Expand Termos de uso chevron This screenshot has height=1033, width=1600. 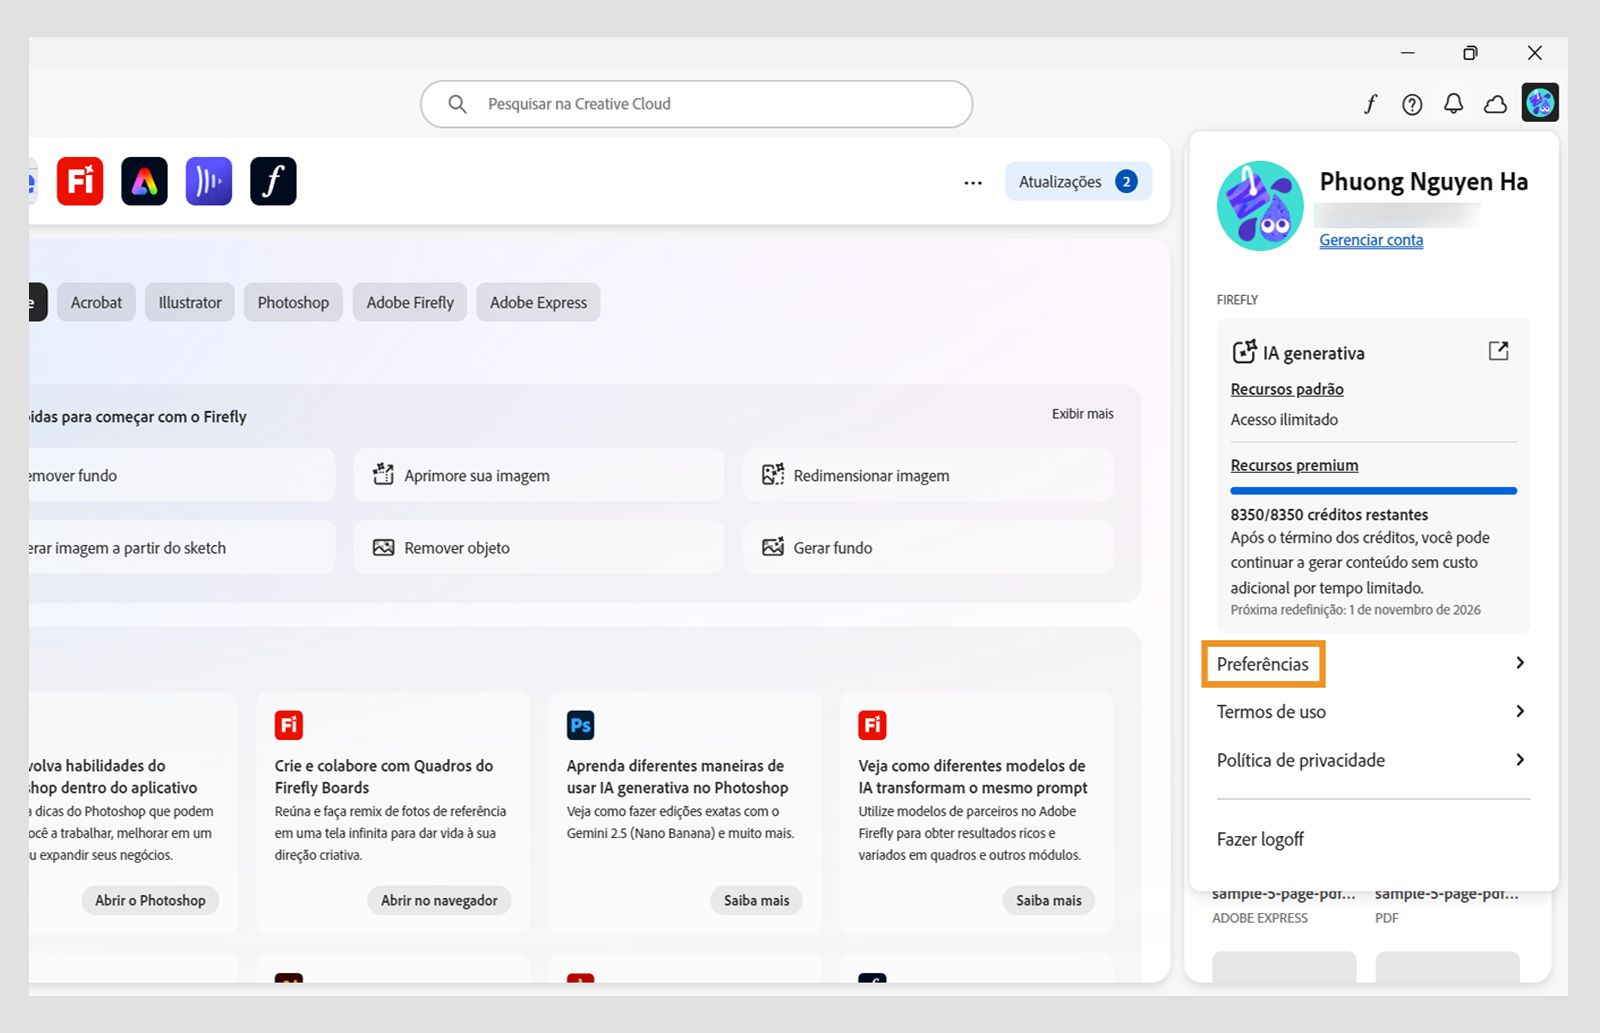click(x=1520, y=711)
